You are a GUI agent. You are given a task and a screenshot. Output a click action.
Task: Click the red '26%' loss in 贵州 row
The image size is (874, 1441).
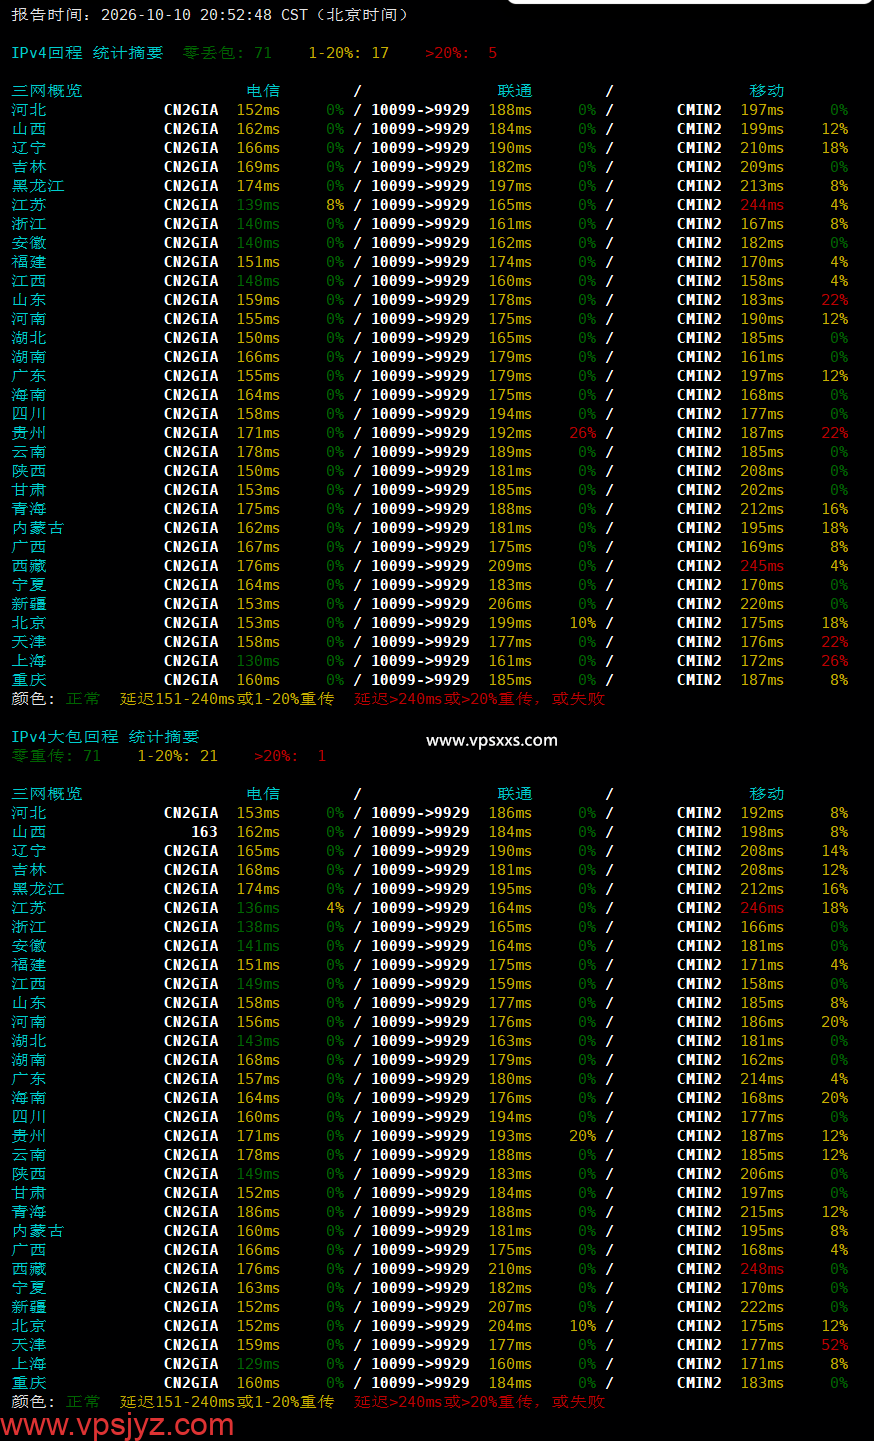point(583,433)
